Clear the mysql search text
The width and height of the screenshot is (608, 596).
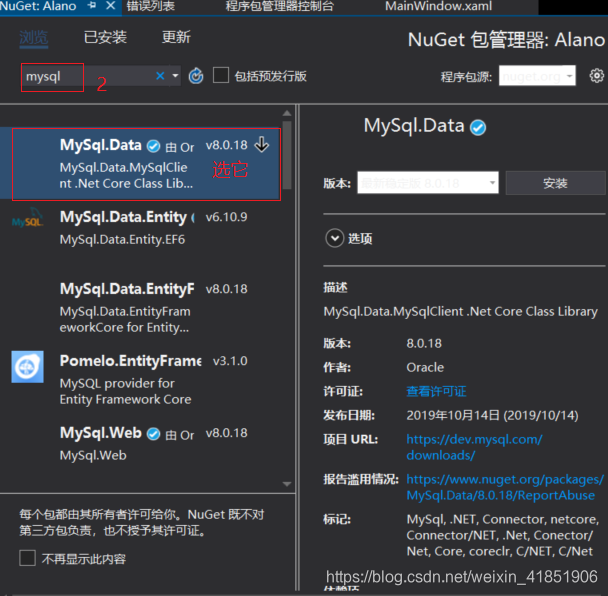pos(160,76)
